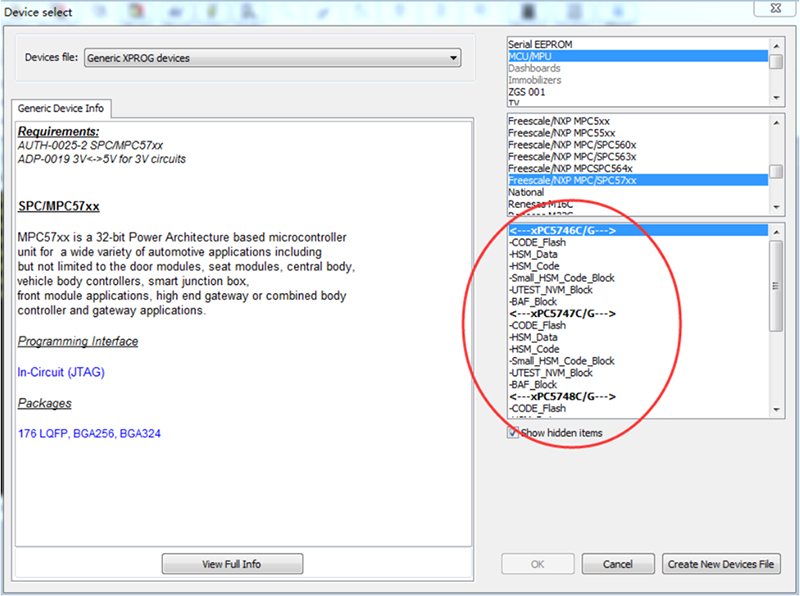Screen dimensions: 800x596
Task: Select Serial EEPROM category
Action: (x=543, y=45)
